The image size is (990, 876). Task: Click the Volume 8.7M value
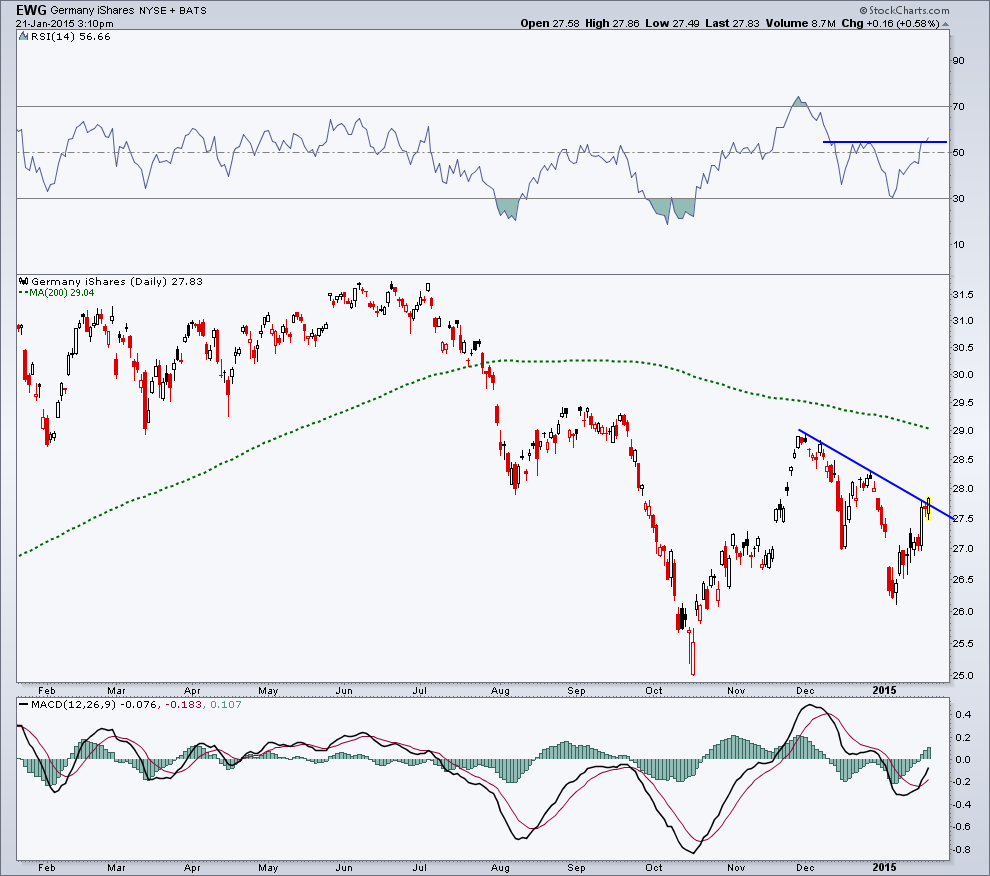[801, 23]
